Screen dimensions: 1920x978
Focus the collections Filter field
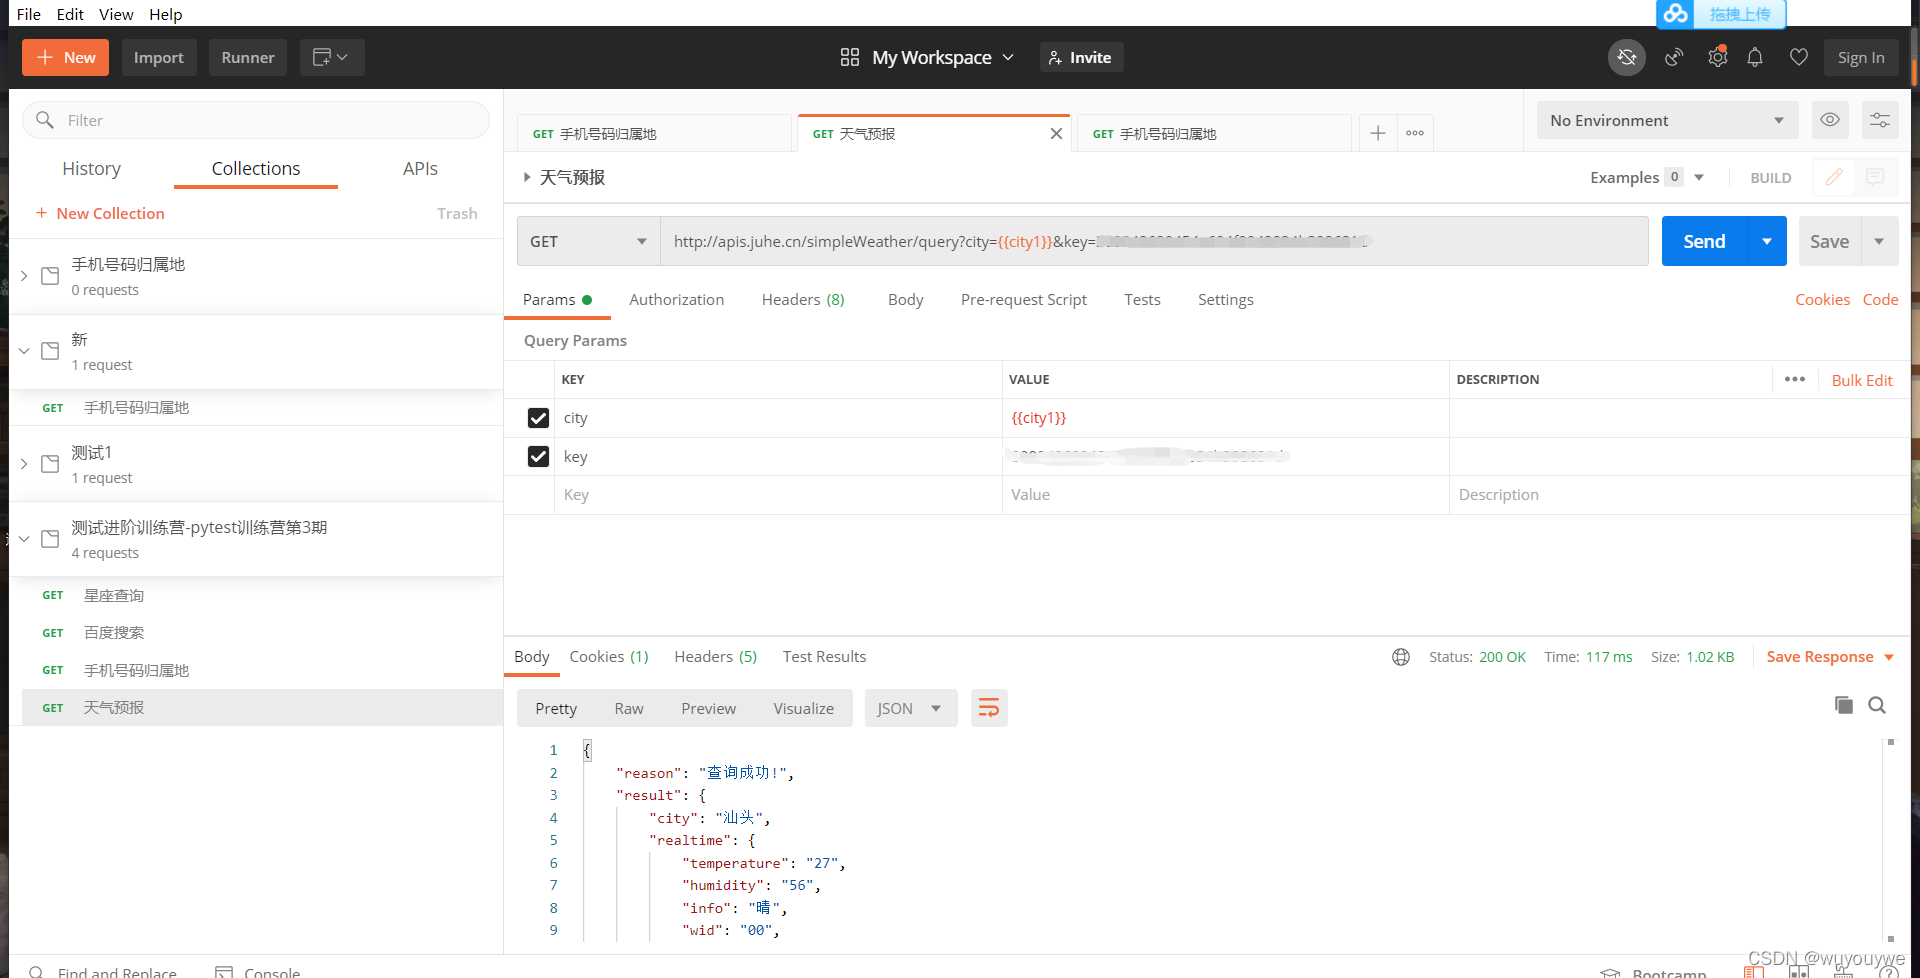pos(256,120)
